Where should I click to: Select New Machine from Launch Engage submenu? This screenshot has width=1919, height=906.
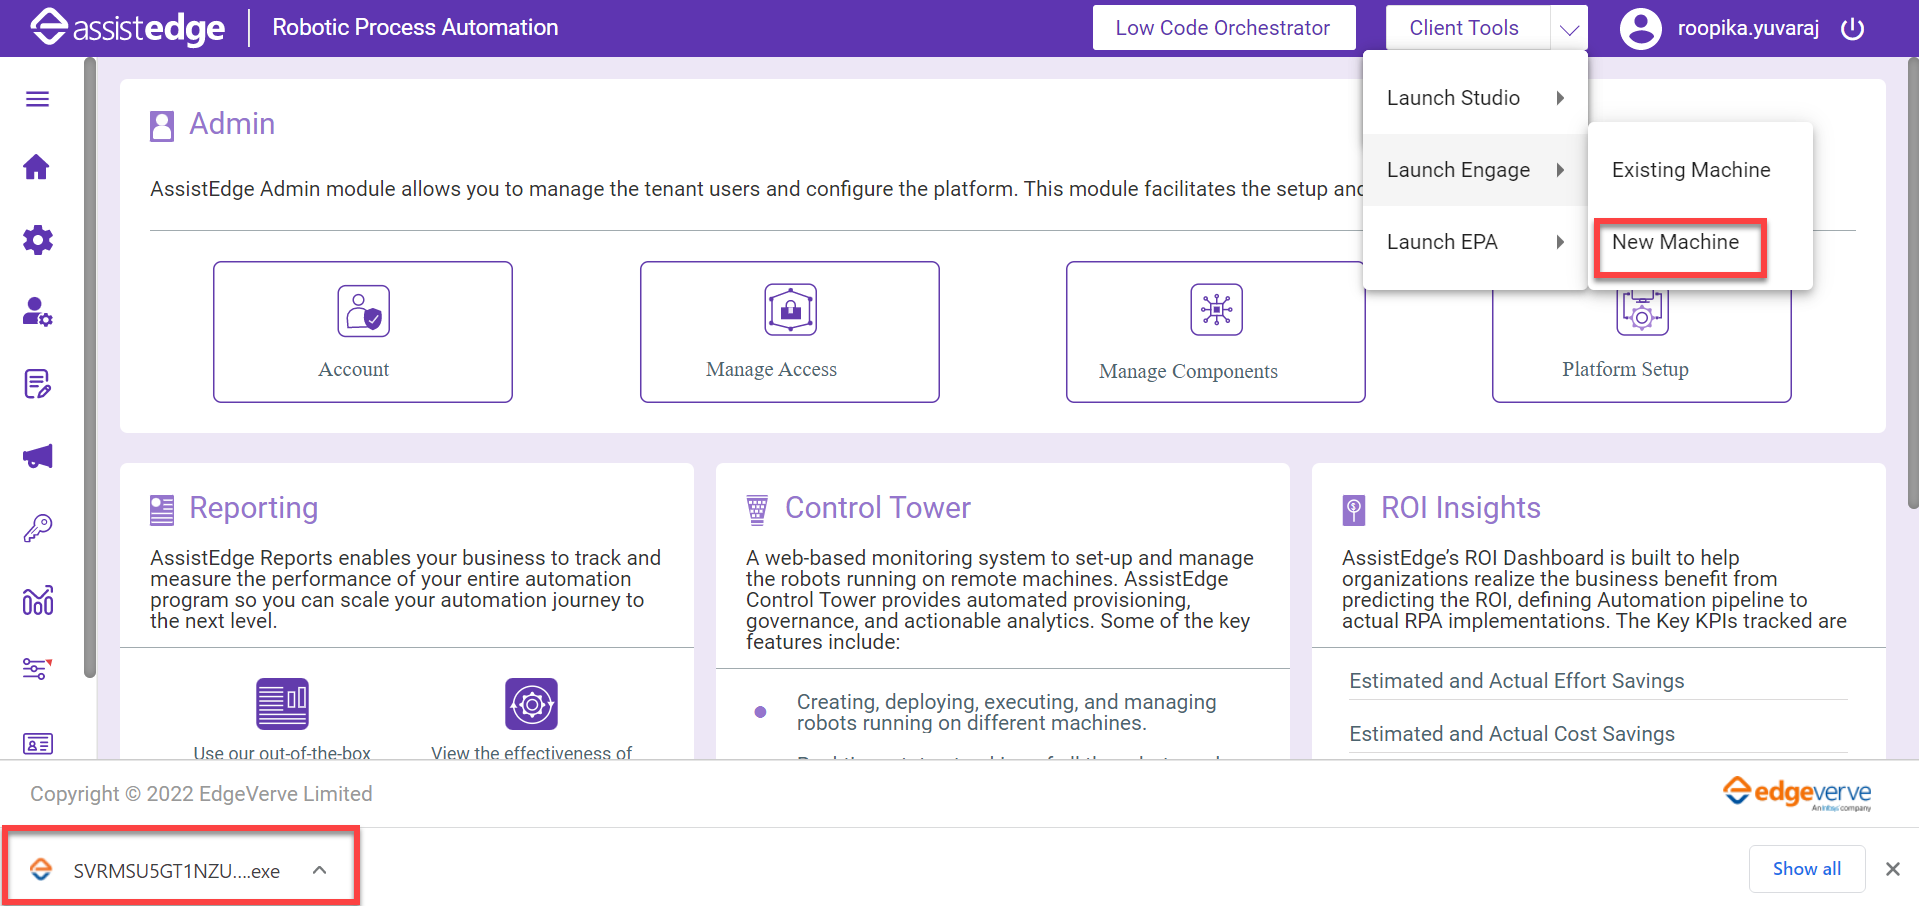pyautogui.click(x=1675, y=242)
